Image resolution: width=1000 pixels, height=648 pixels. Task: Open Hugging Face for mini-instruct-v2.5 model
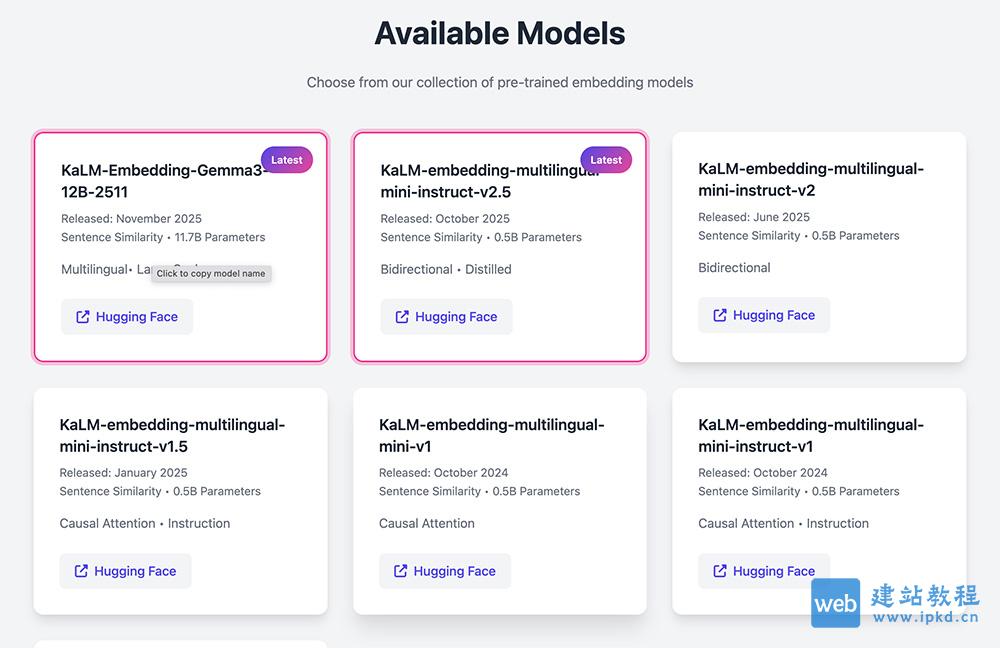[446, 317]
